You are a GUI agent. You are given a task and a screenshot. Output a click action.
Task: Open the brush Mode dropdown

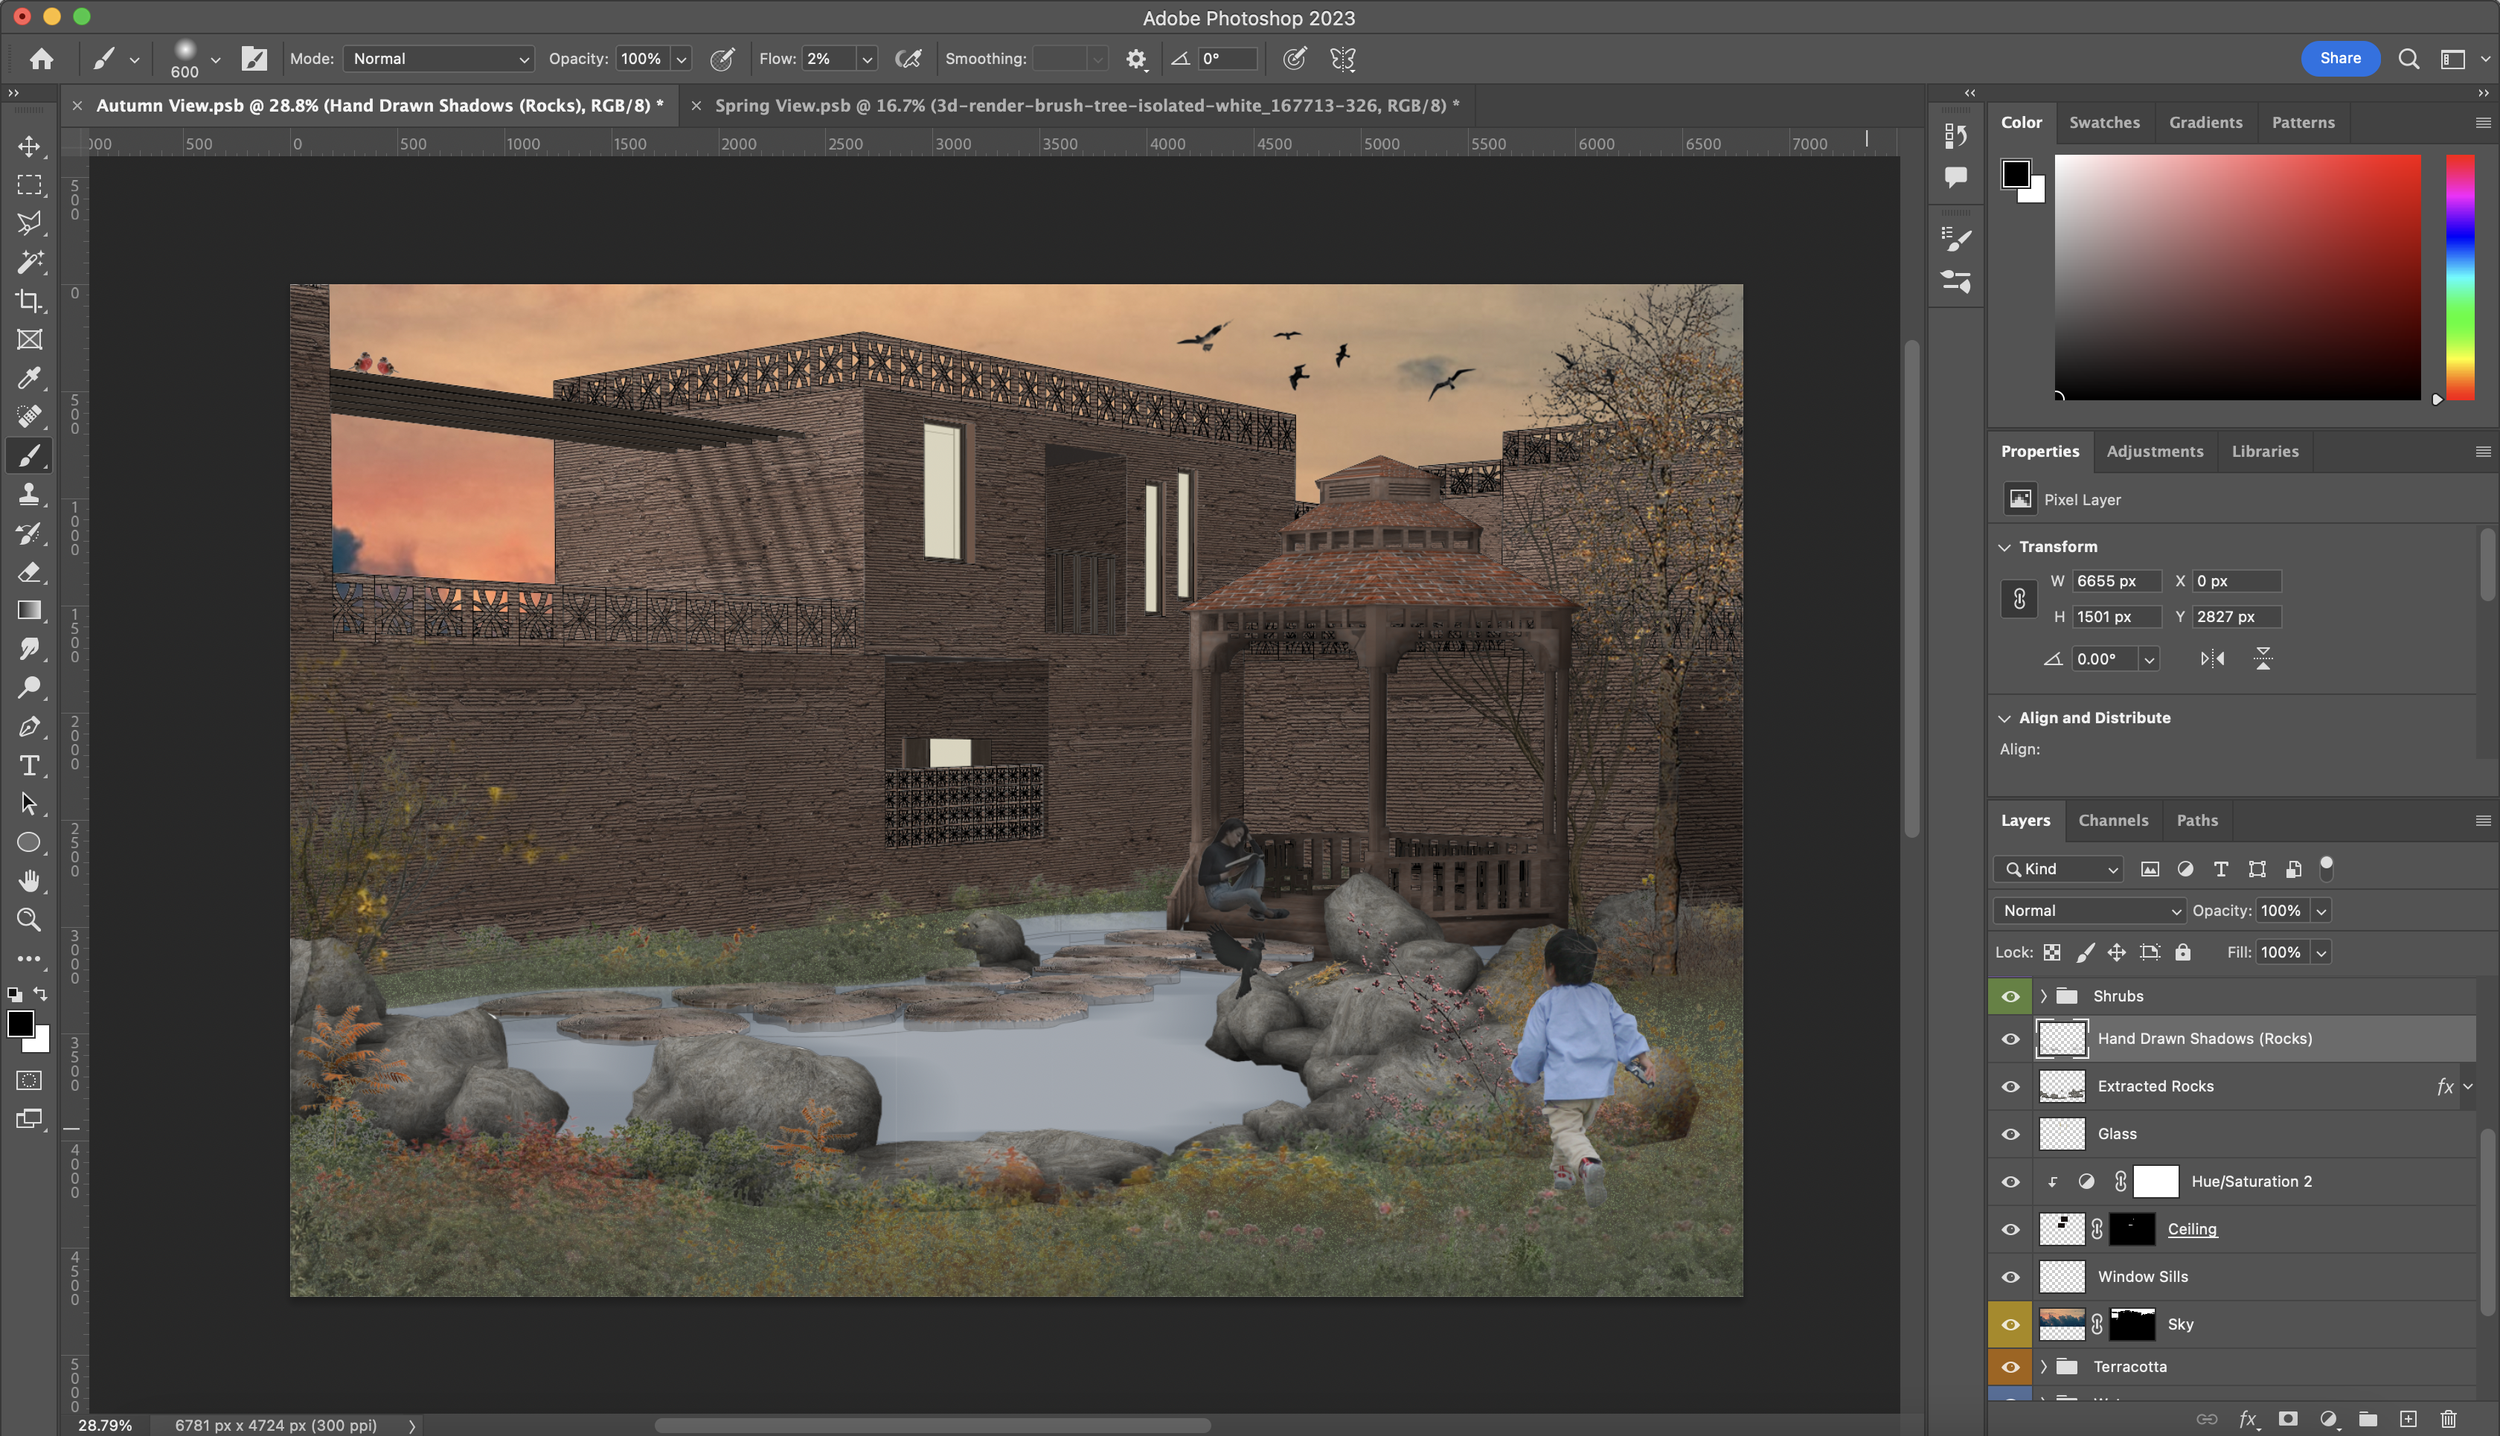point(439,59)
